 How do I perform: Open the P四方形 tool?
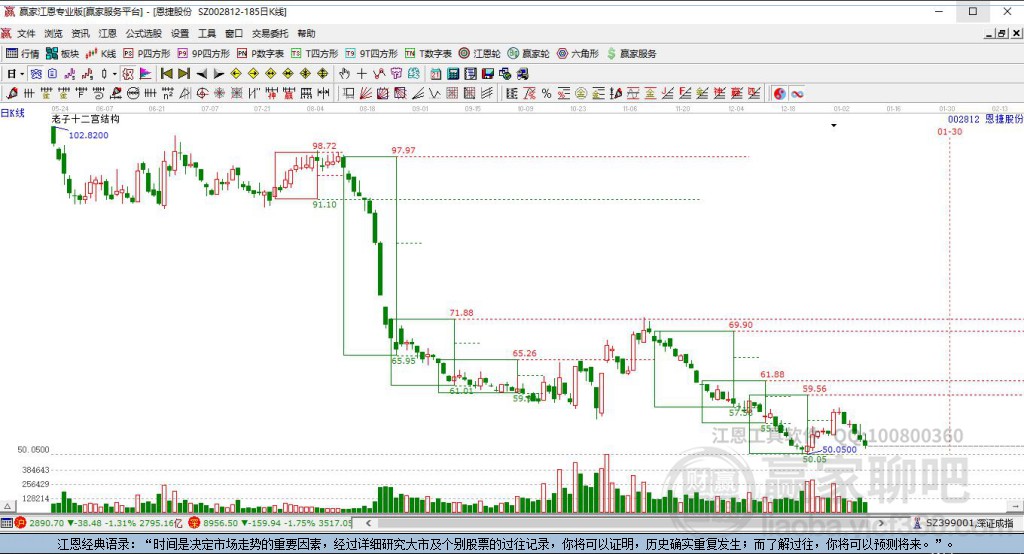(147, 54)
